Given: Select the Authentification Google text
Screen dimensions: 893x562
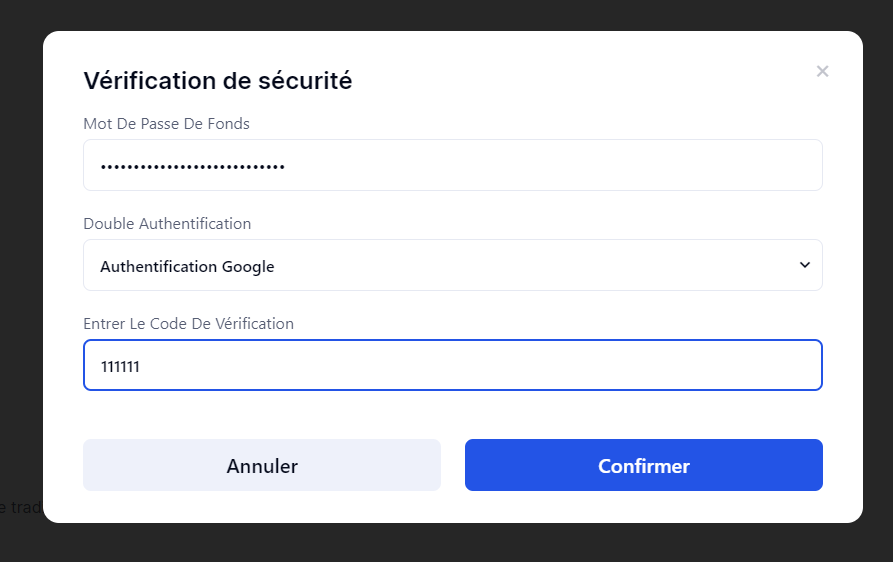Looking at the screenshot, I should coord(187,267).
